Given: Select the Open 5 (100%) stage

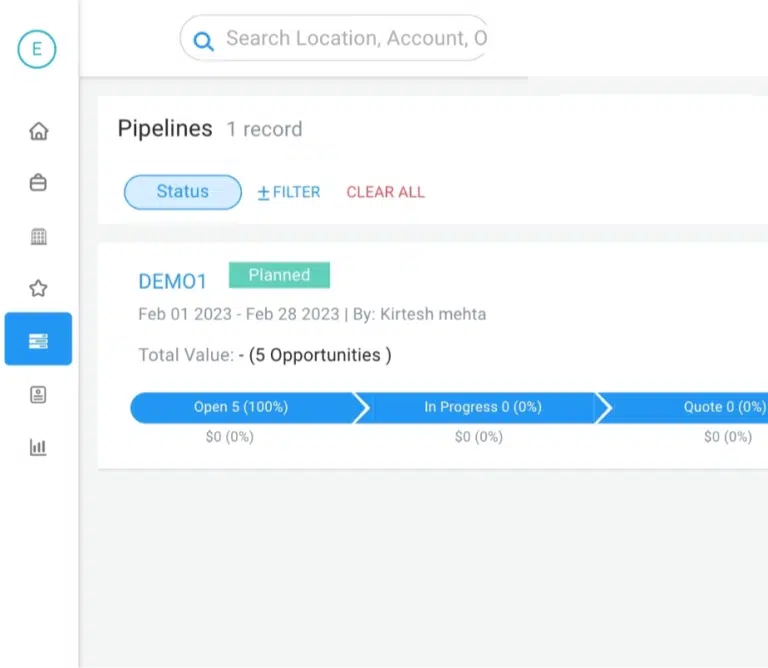Looking at the screenshot, I should [x=241, y=407].
